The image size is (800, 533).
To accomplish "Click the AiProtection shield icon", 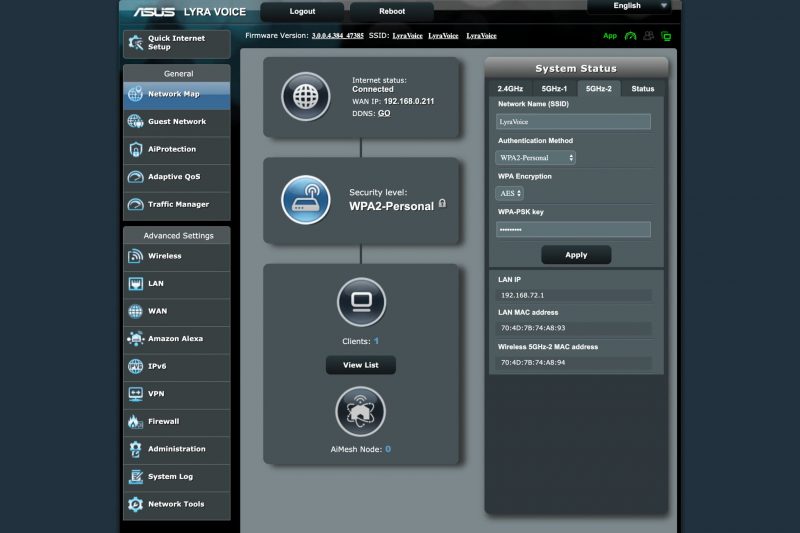I will 136,149.
